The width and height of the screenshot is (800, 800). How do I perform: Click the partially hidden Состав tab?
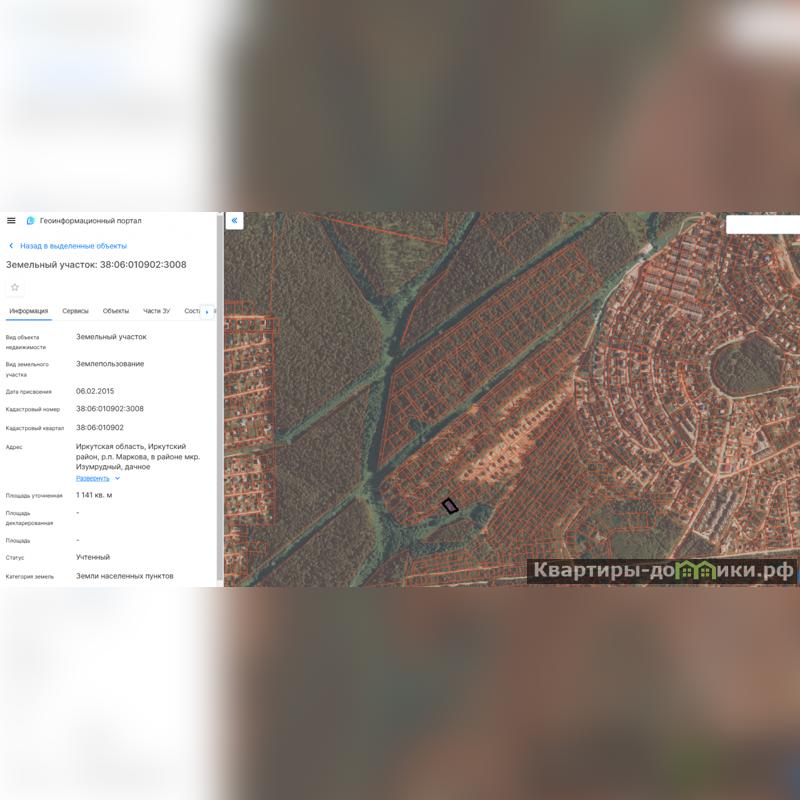click(x=192, y=311)
